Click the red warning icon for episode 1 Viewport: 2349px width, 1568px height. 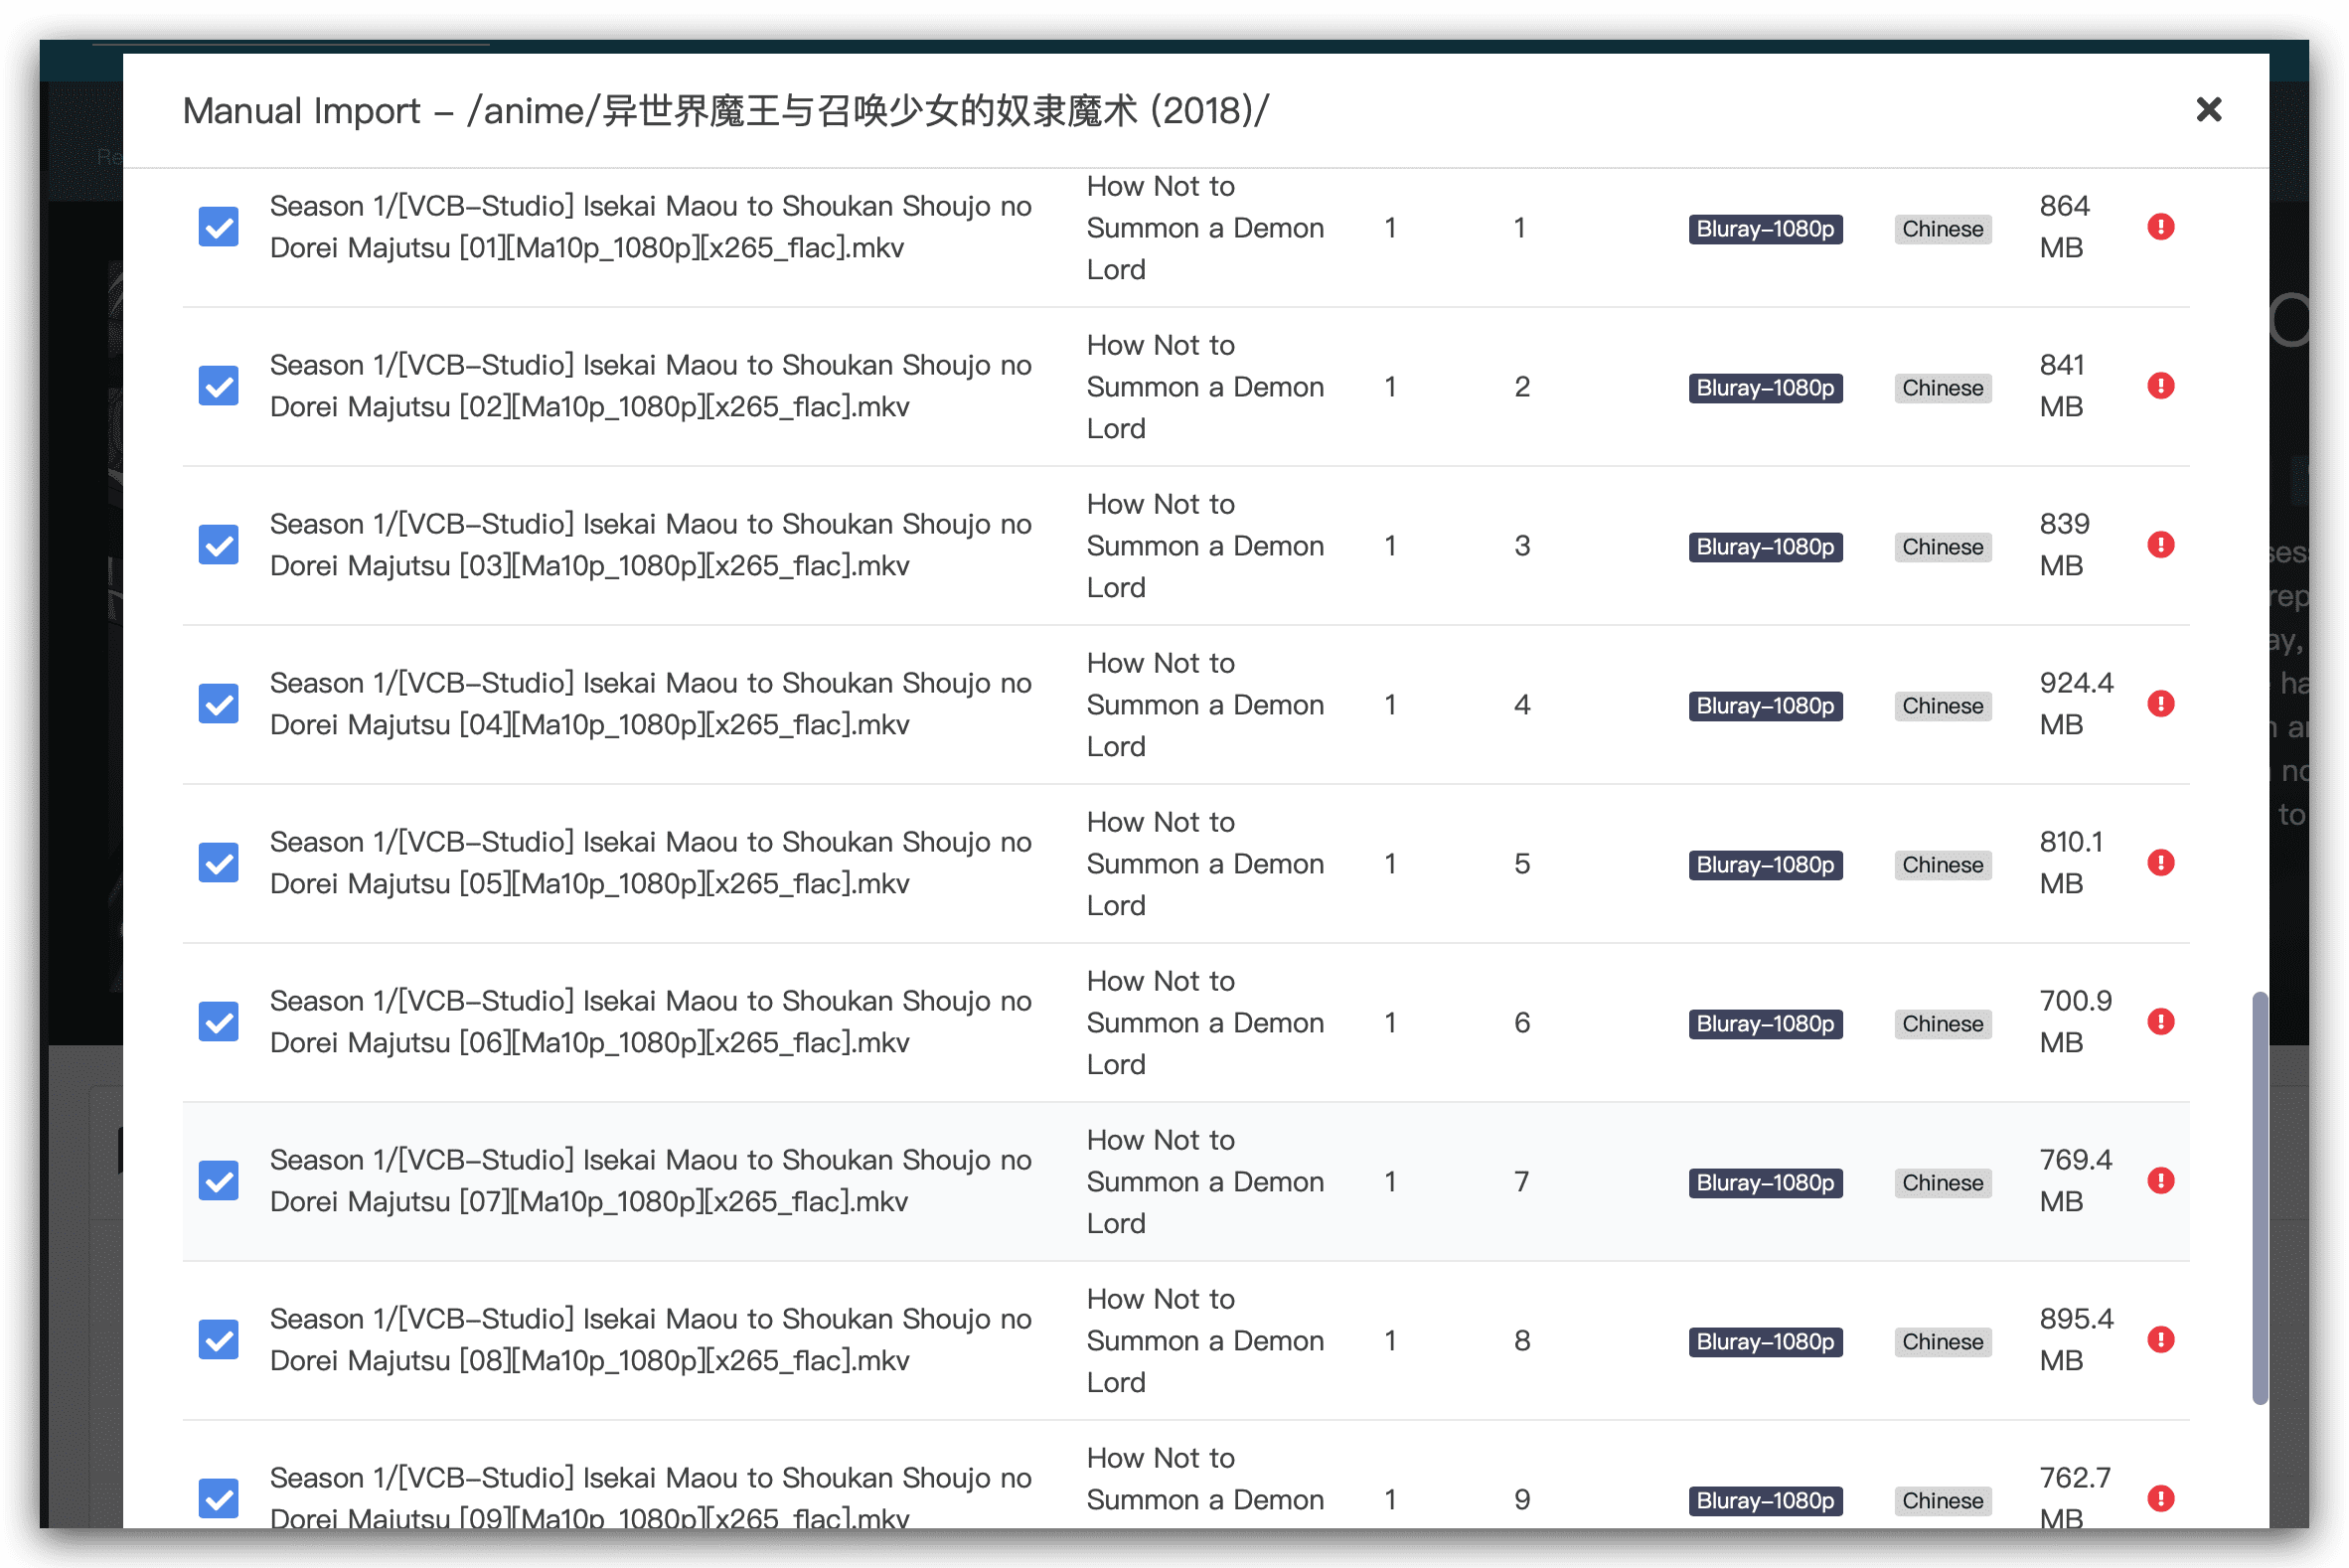(2160, 227)
